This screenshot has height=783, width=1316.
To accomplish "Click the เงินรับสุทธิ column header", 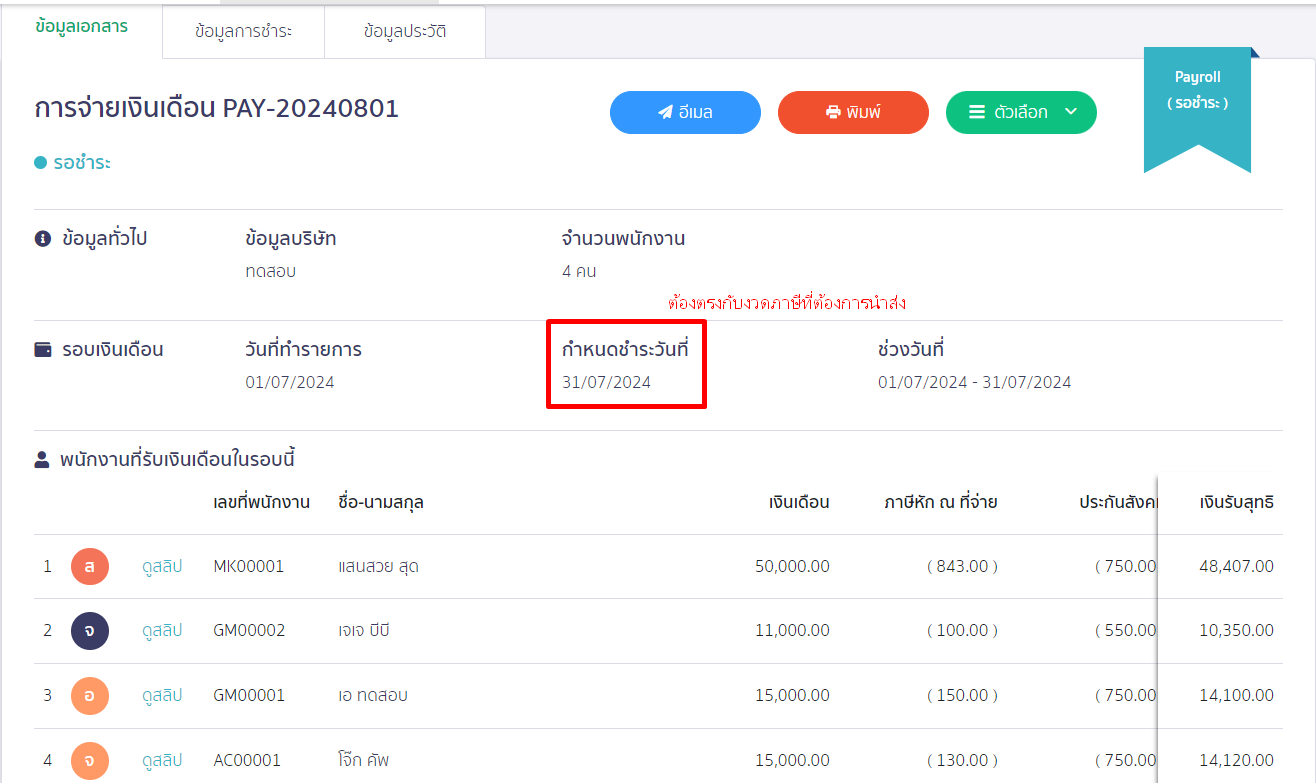I will pyautogui.click(x=1236, y=502).
